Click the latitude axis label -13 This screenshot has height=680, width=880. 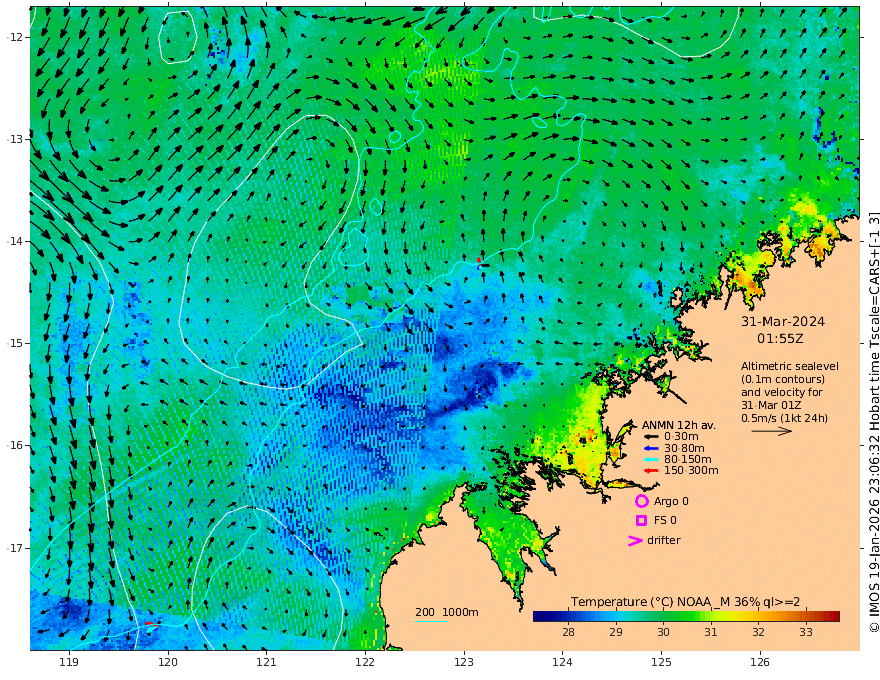(15, 139)
